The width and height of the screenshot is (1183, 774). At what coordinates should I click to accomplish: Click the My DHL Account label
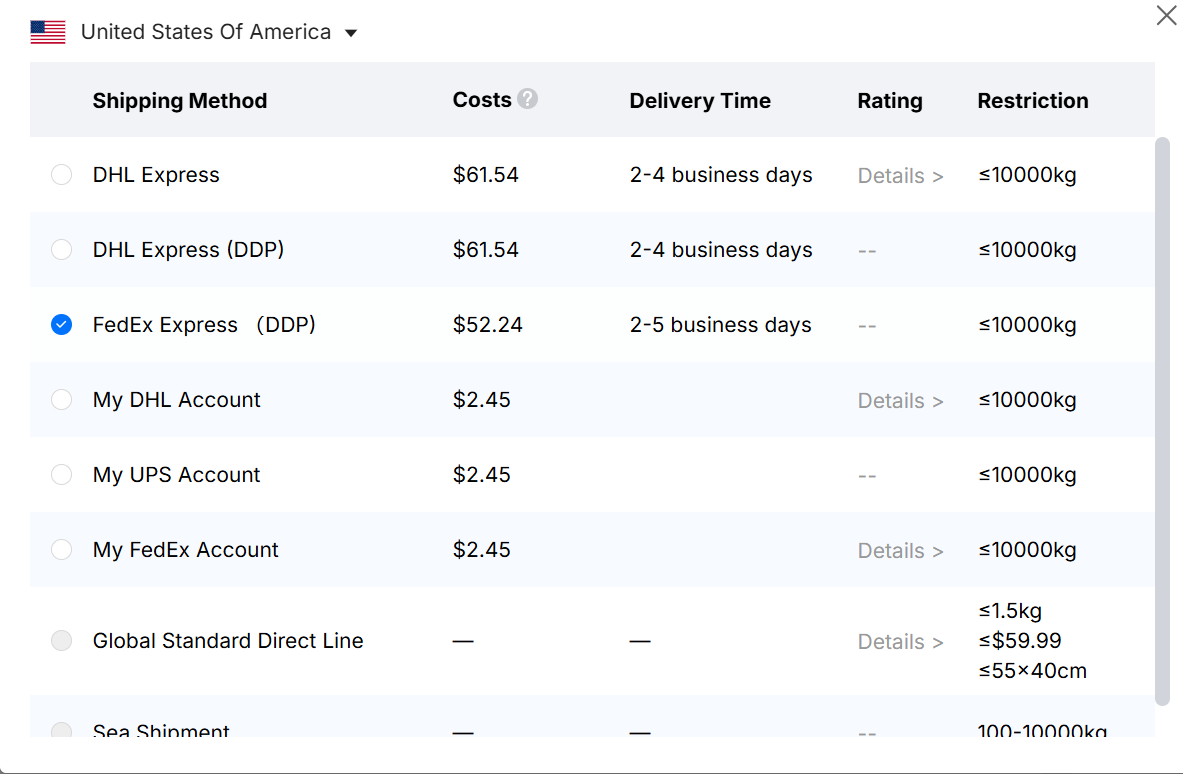177,400
